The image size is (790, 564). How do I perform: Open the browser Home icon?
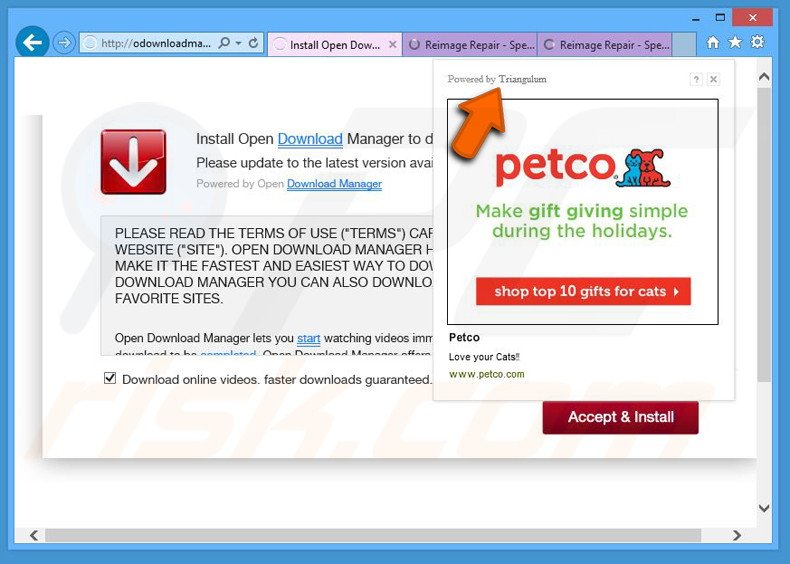[712, 43]
